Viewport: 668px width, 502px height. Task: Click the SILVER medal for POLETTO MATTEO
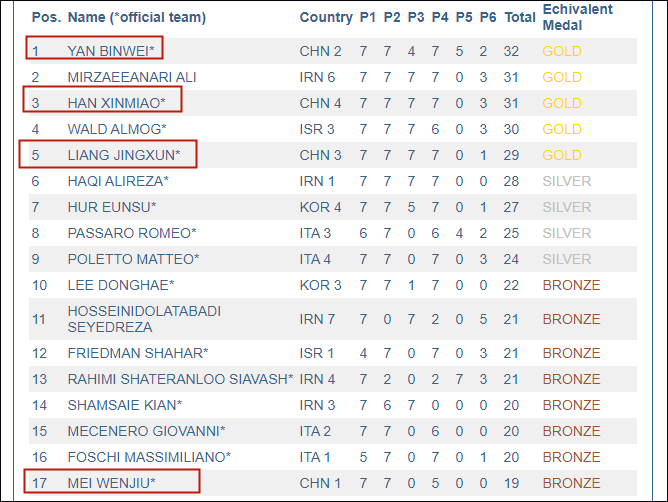pos(567,259)
